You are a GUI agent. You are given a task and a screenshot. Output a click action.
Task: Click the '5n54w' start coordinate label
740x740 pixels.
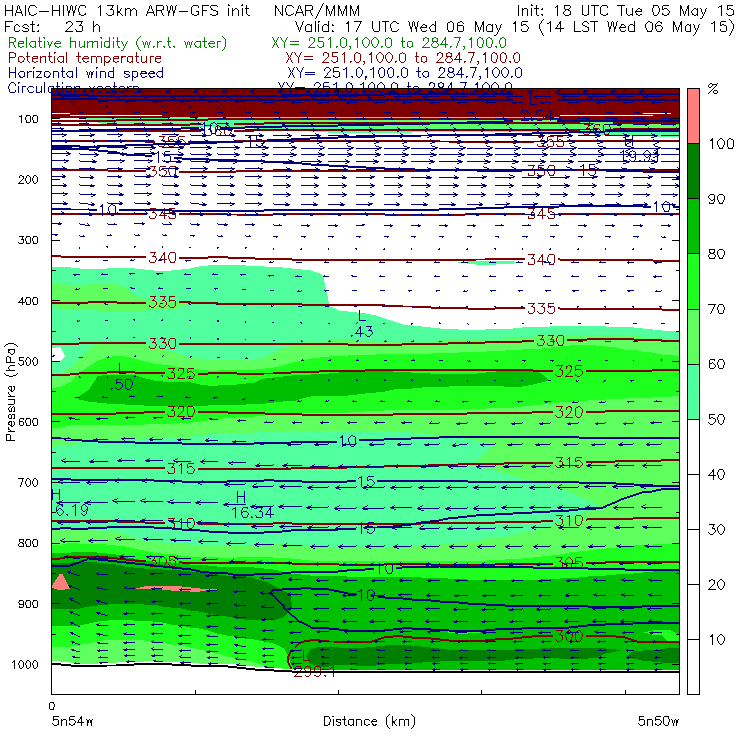(x=73, y=721)
